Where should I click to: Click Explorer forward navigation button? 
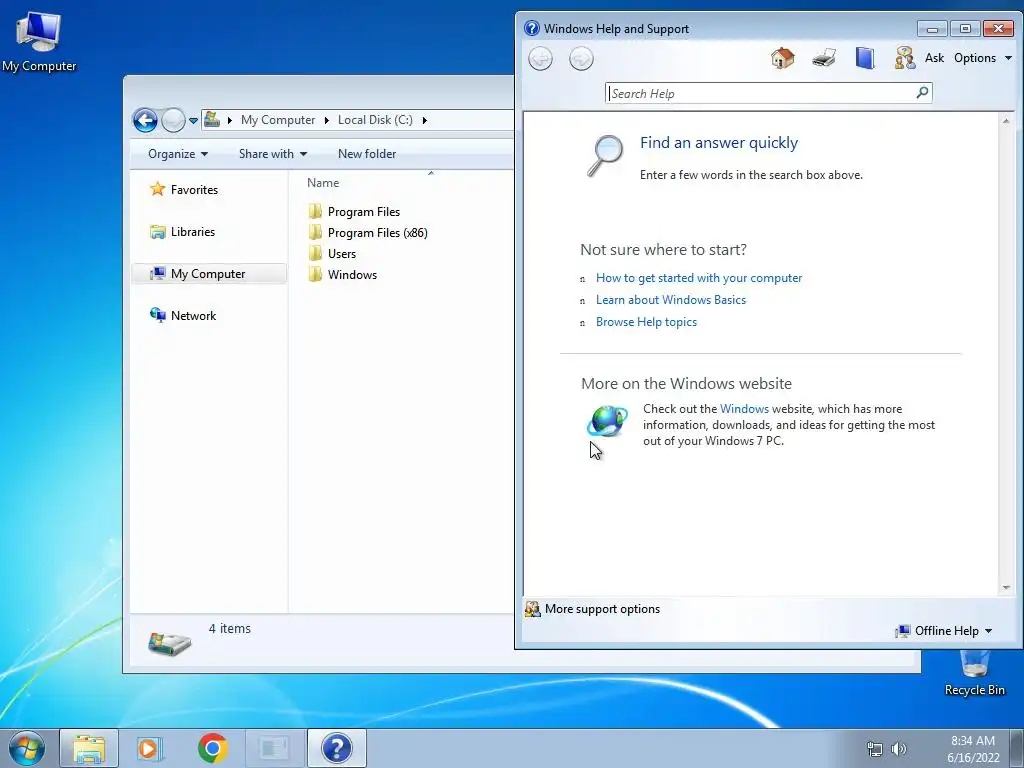(x=173, y=120)
